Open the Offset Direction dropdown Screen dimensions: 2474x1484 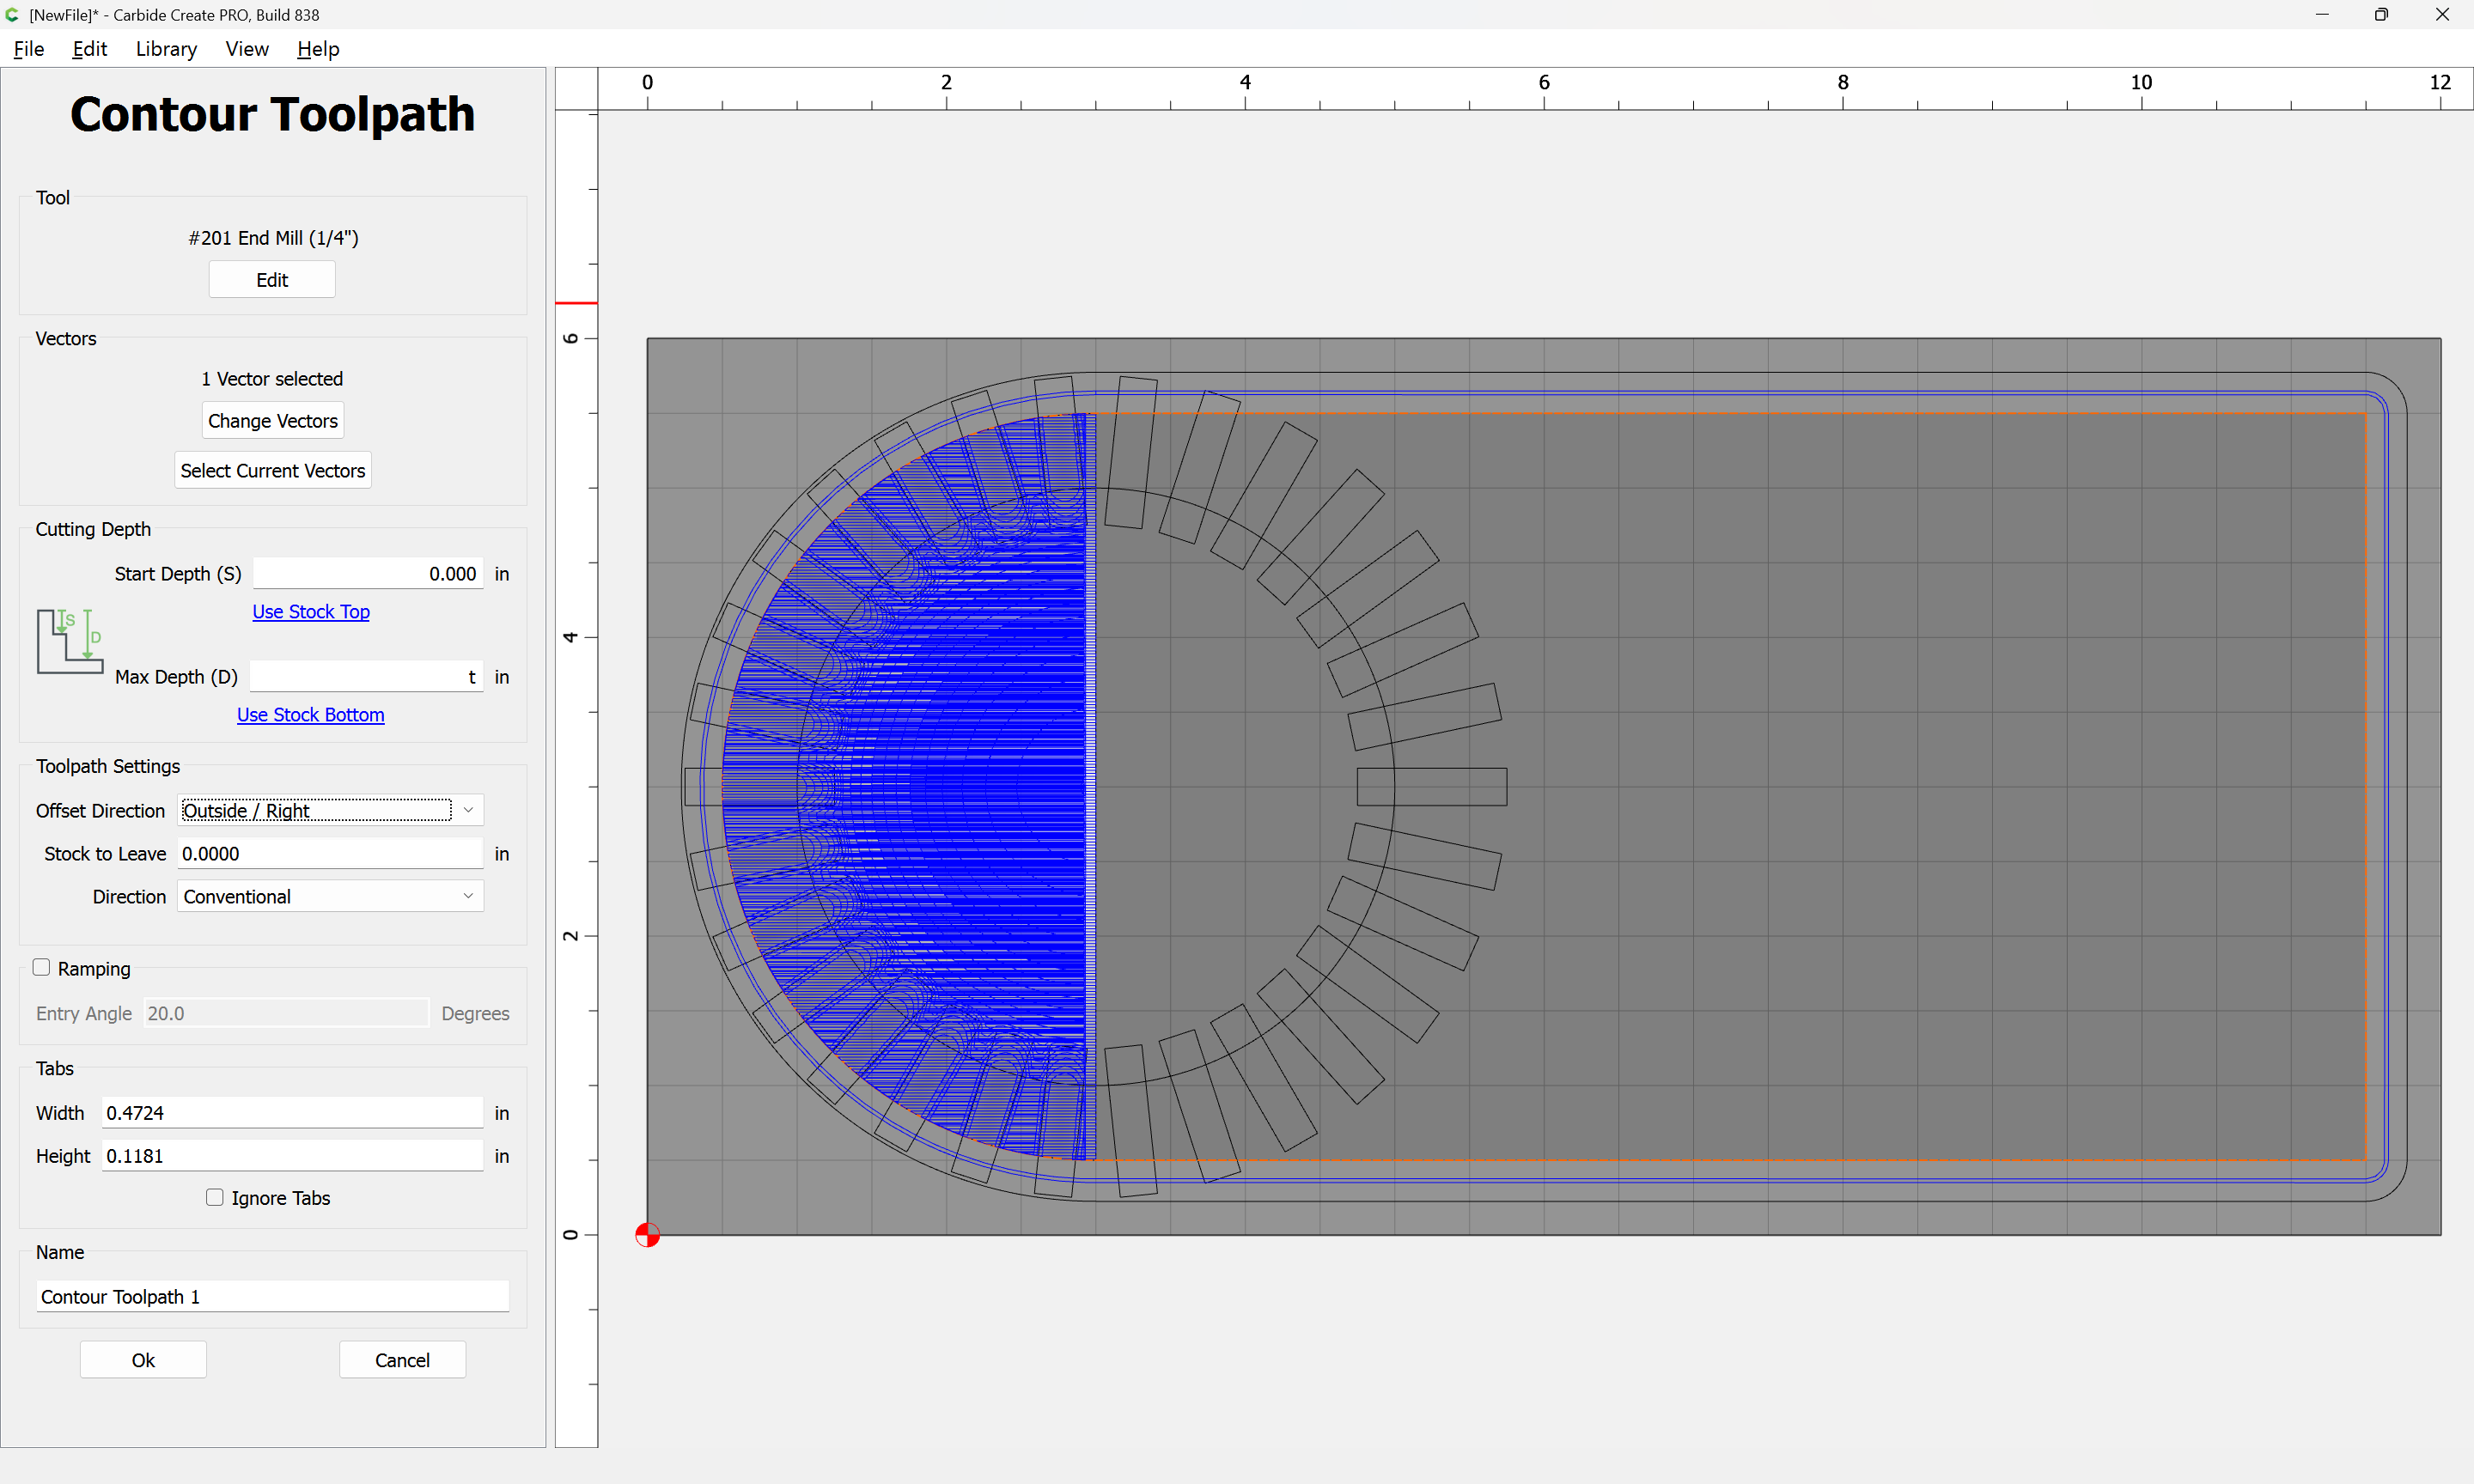tap(330, 810)
